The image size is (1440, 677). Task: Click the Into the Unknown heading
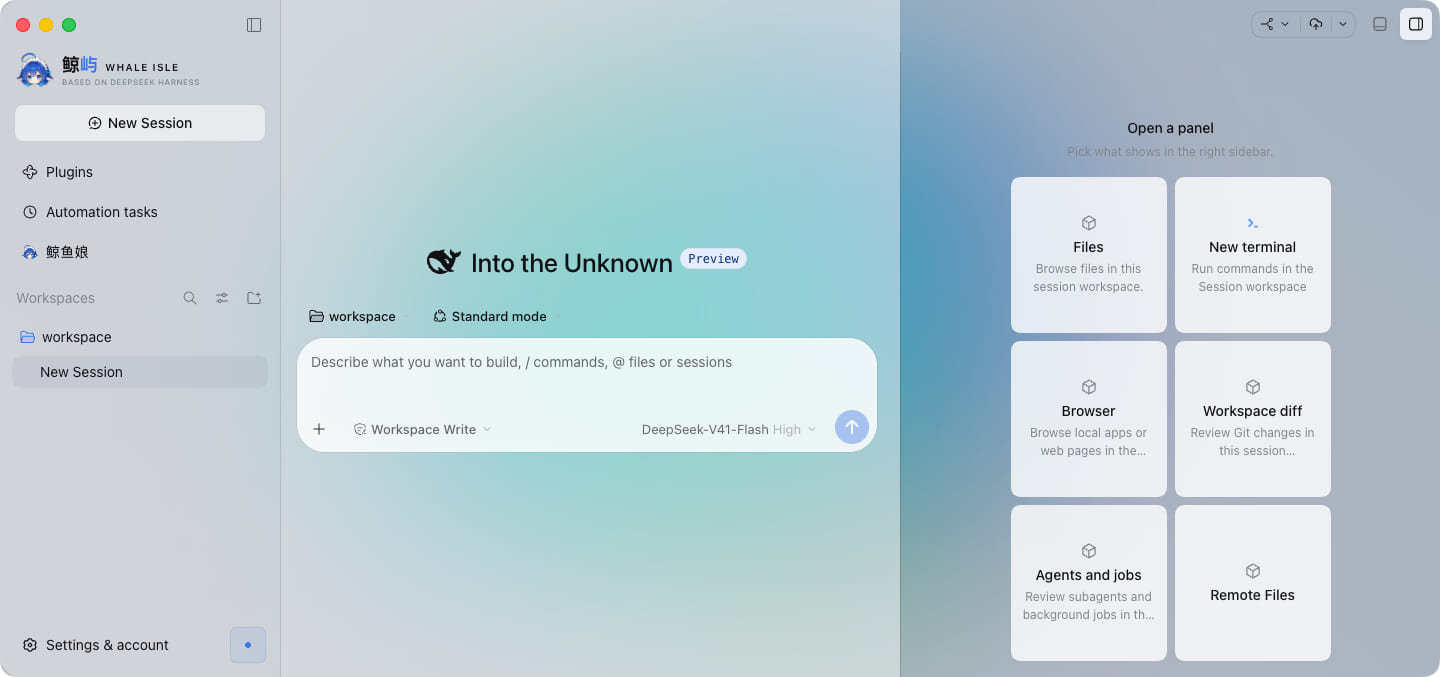pos(572,263)
